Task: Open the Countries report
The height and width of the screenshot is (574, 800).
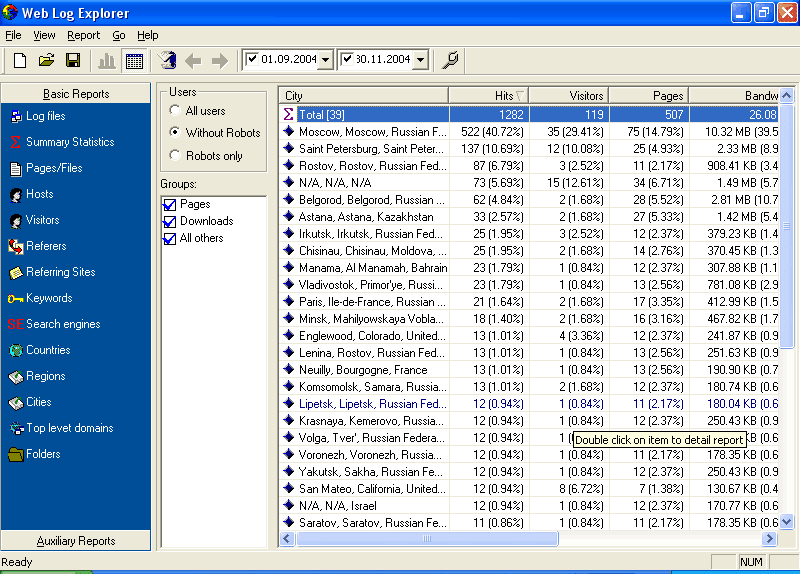Action: point(40,350)
